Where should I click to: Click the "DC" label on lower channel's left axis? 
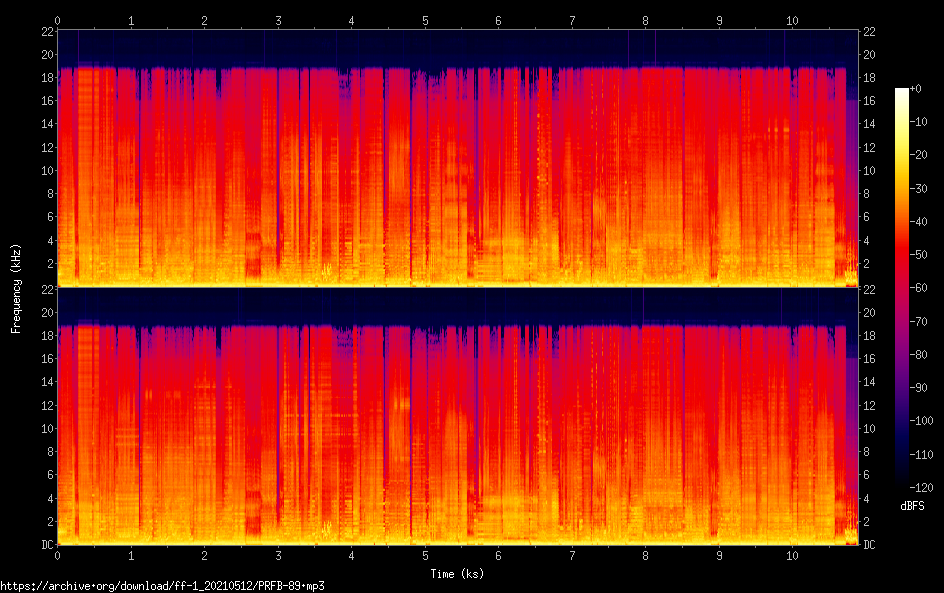click(48, 544)
